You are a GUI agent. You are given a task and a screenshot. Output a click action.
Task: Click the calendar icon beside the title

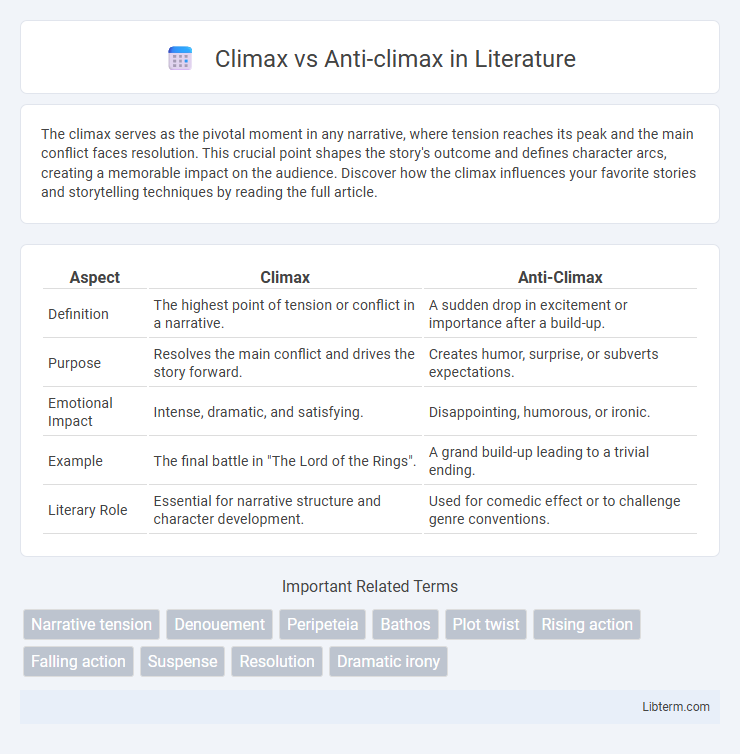point(180,59)
